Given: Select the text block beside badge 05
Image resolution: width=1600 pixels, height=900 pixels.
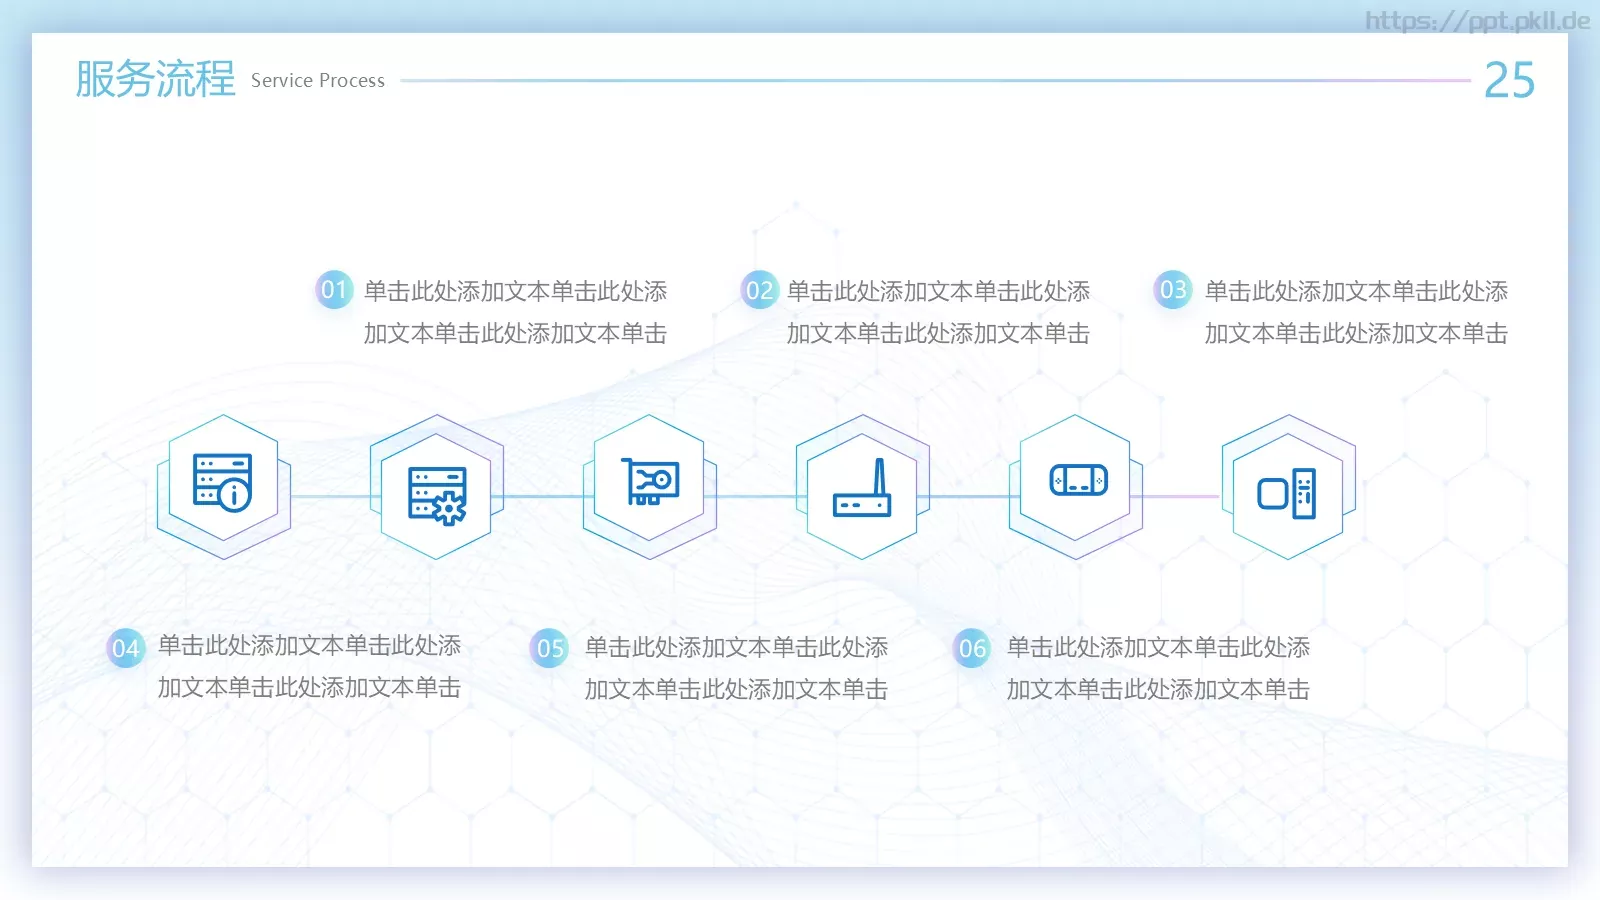Looking at the screenshot, I should [x=736, y=668].
